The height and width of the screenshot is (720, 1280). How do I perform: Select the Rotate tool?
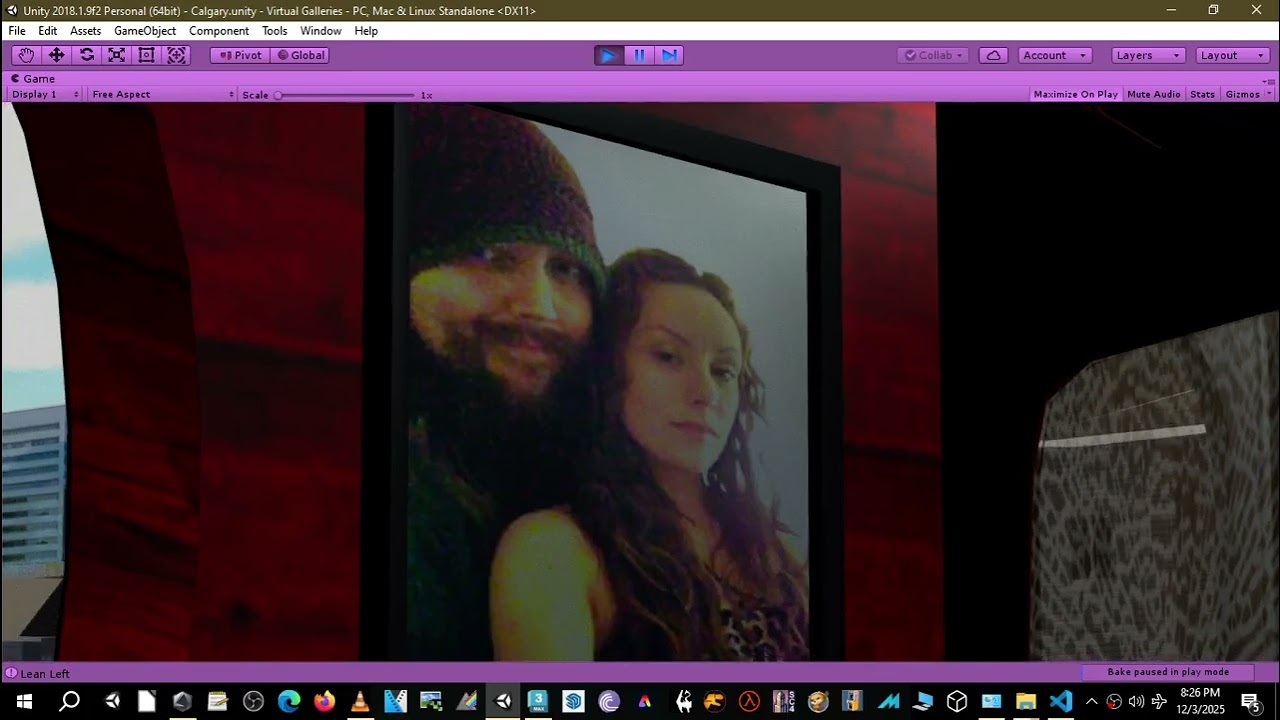click(86, 55)
